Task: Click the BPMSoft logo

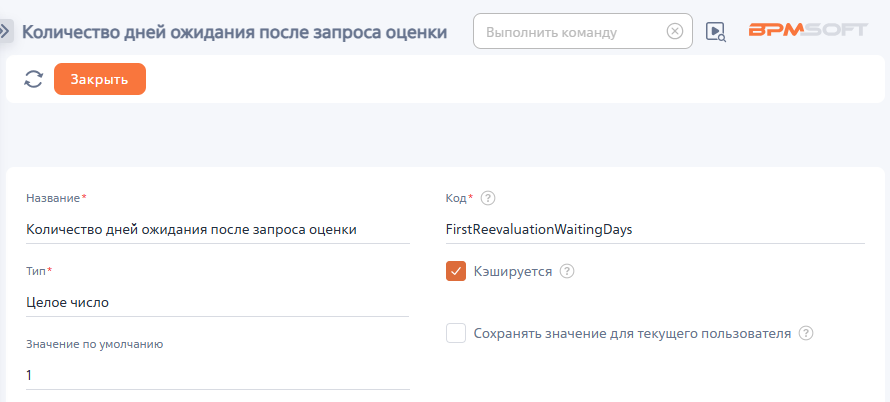Action: point(808,30)
